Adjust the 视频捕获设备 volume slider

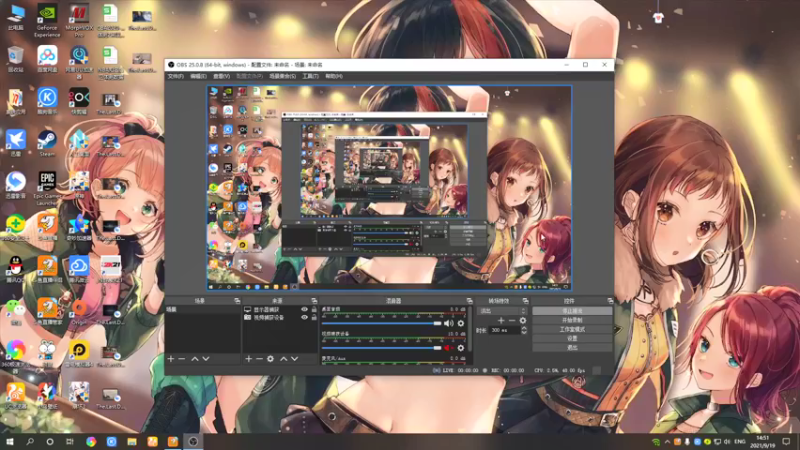(381, 348)
